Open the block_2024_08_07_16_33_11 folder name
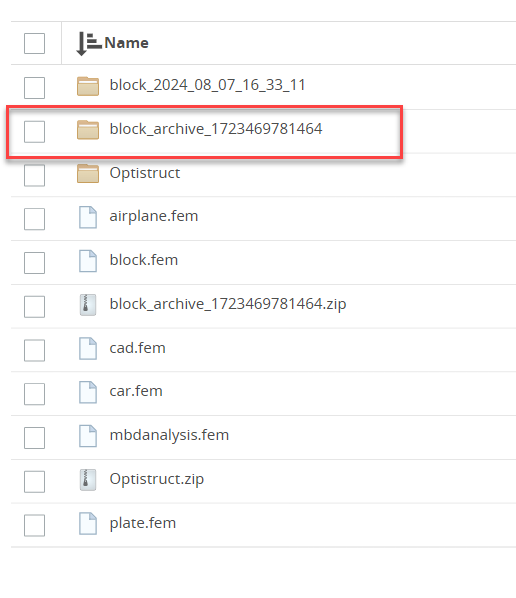 click(x=207, y=85)
